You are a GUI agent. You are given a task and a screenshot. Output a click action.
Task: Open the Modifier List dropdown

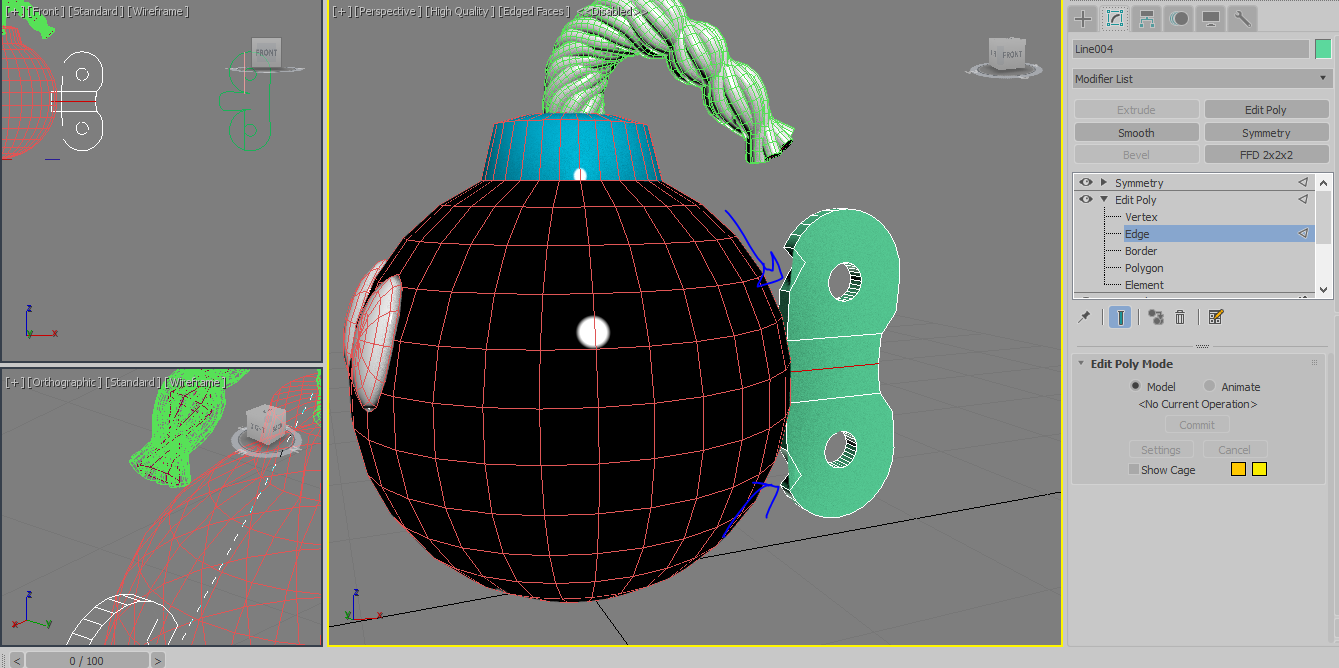1202,79
